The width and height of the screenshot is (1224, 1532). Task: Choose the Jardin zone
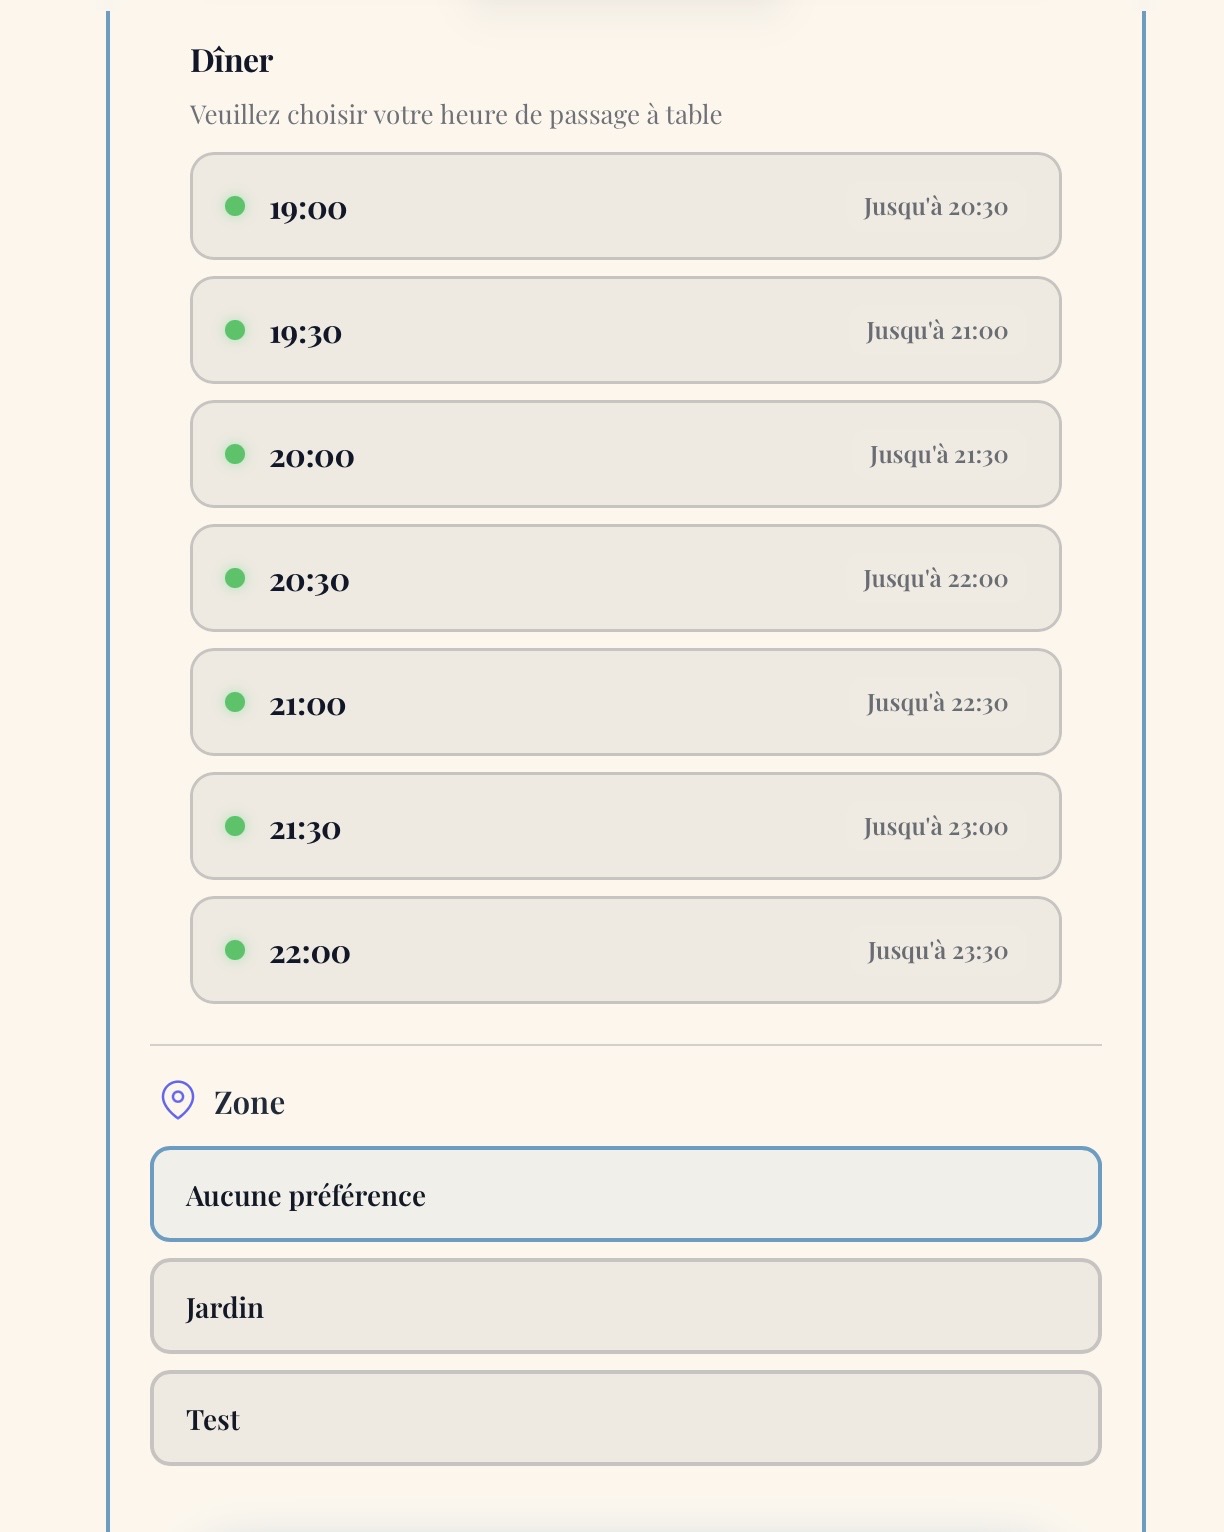click(626, 1306)
